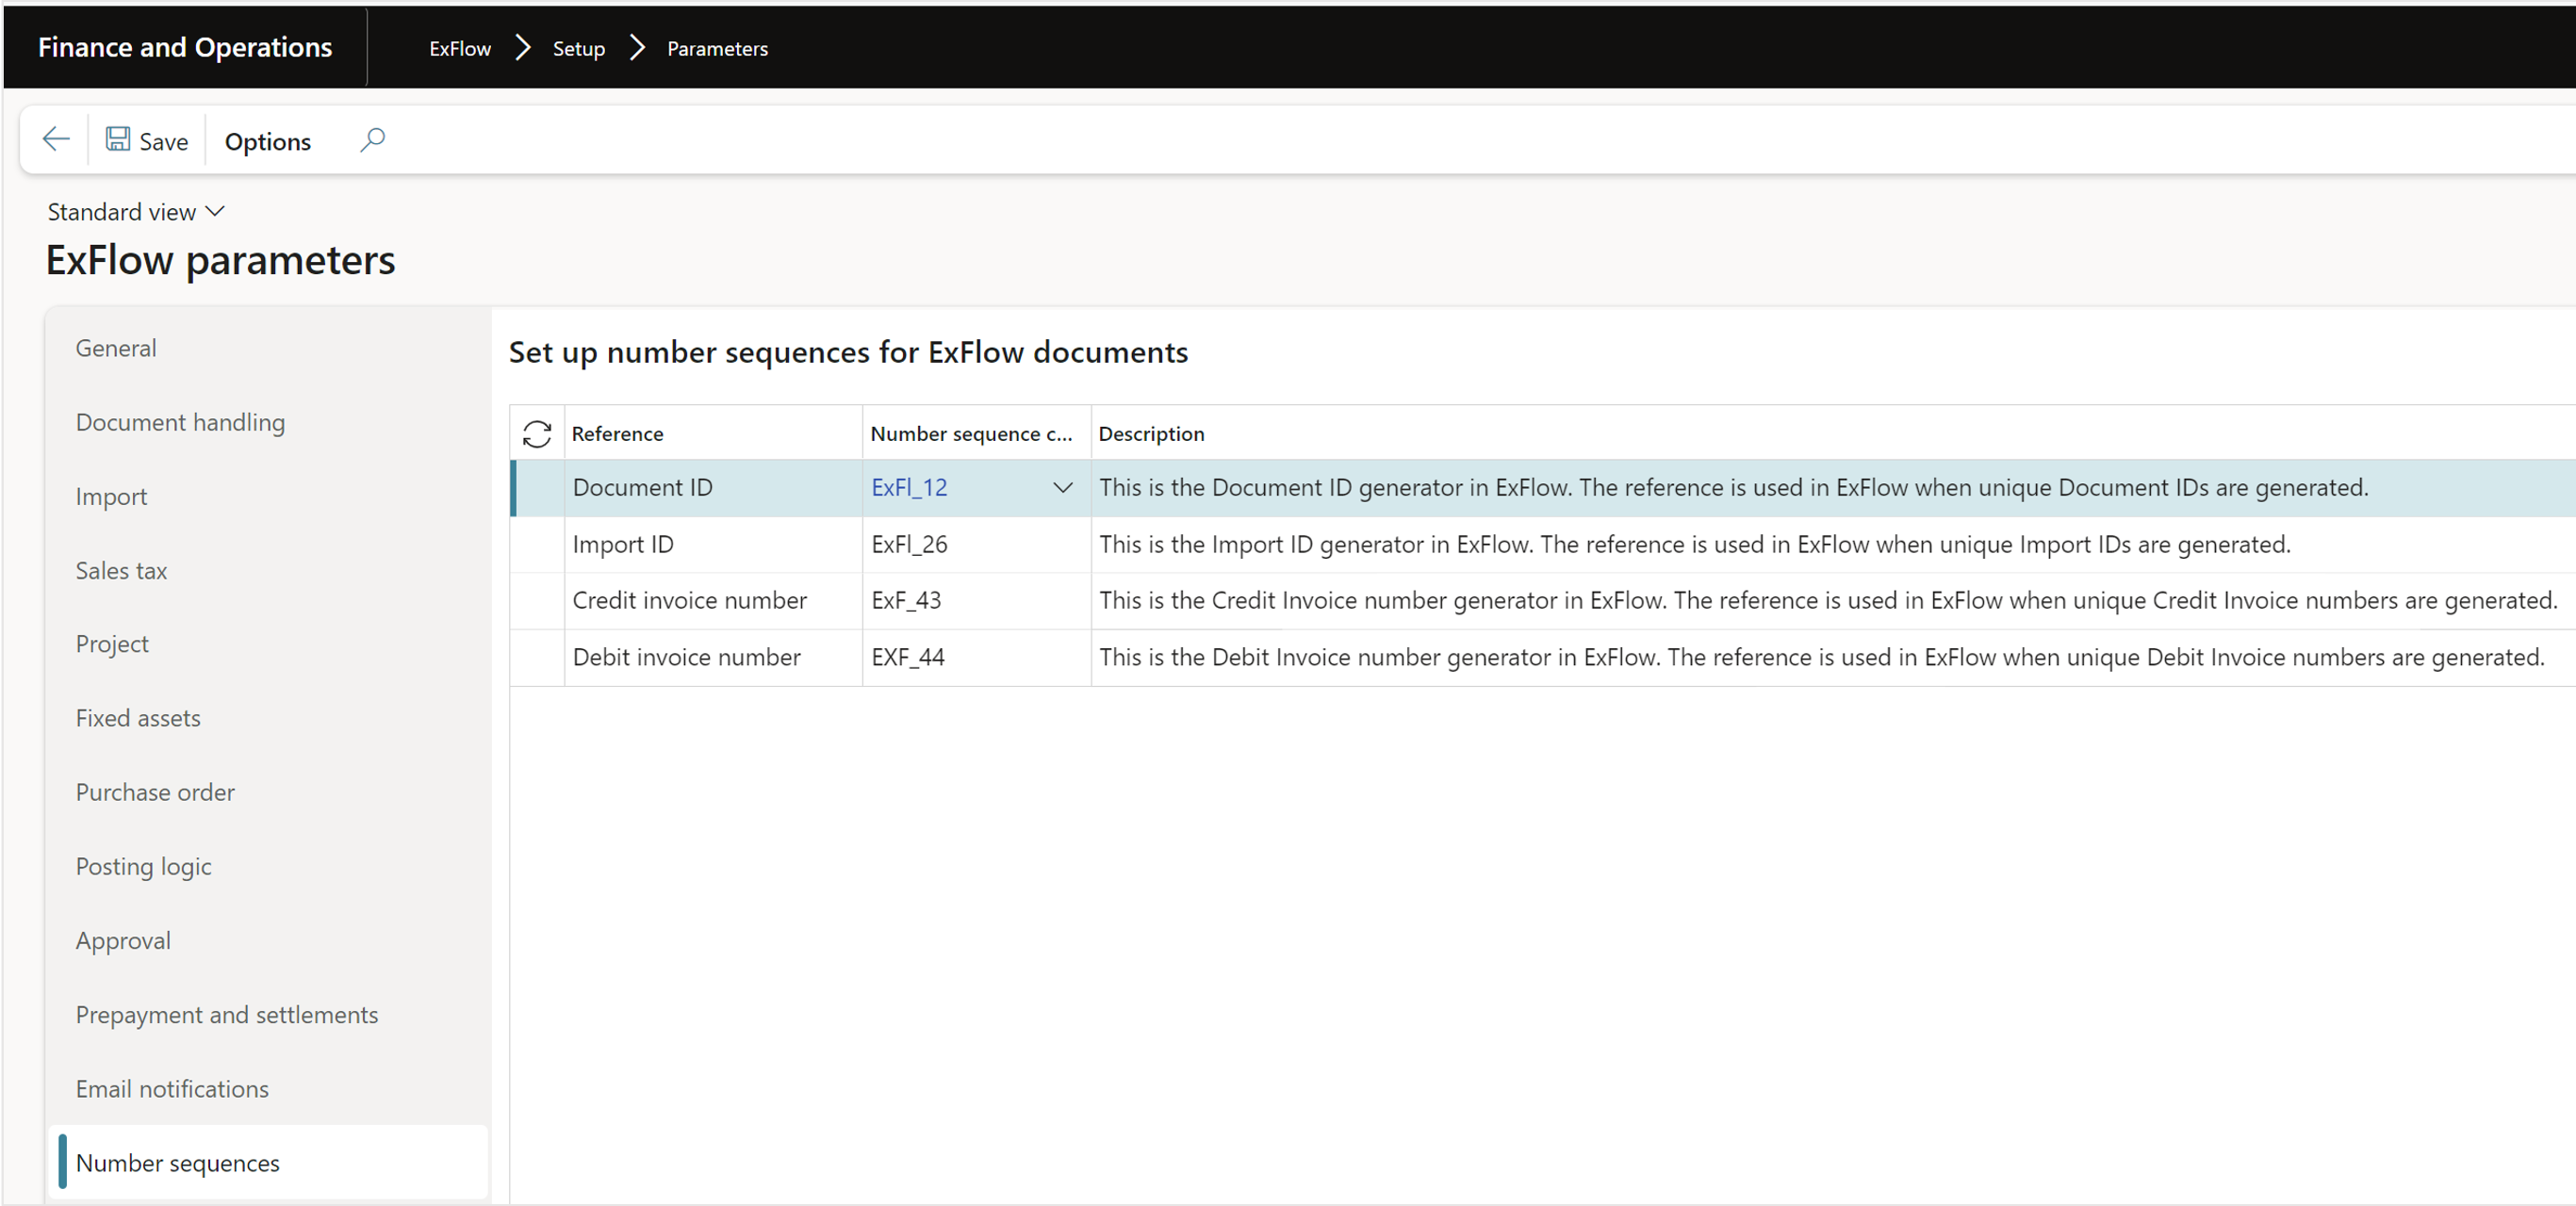Viewport: 2576px width, 1206px height.
Task: Click Finance and Operations title
Action: pyautogui.click(x=185, y=47)
